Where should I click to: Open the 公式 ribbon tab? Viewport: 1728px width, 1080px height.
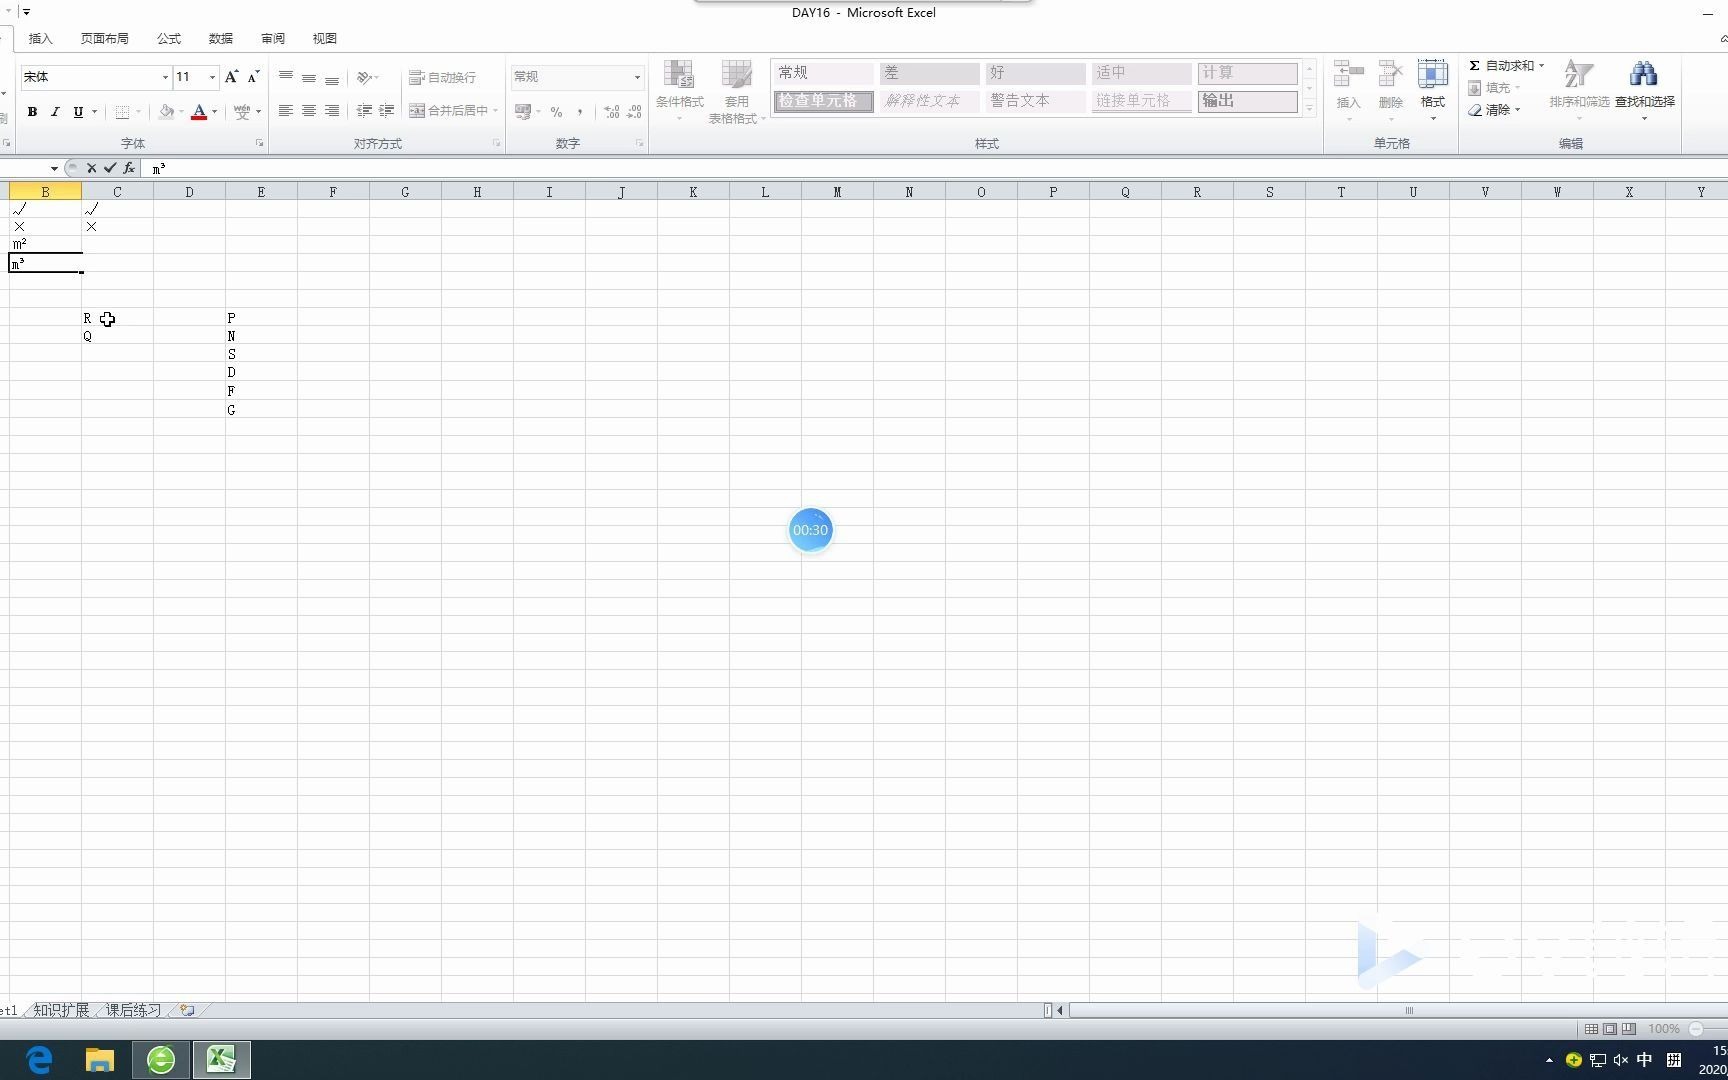(x=169, y=39)
